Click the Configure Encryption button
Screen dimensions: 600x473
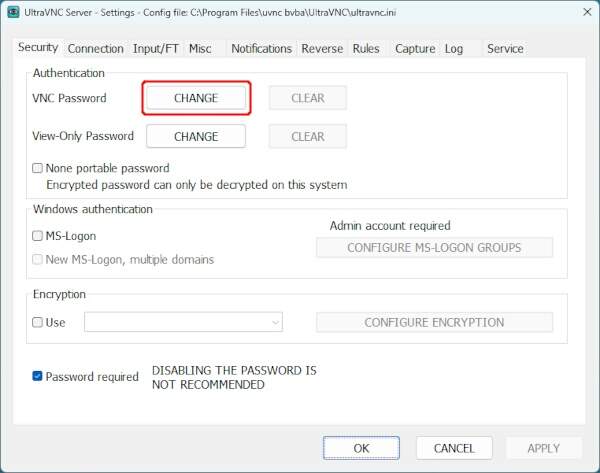pos(434,322)
